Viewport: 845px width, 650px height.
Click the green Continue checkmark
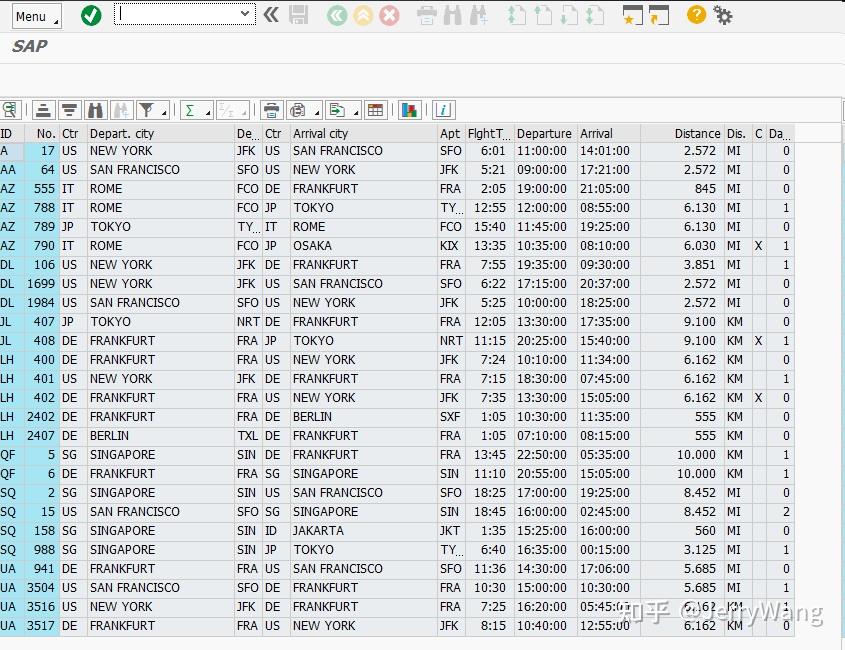pyautogui.click(x=90, y=14)
